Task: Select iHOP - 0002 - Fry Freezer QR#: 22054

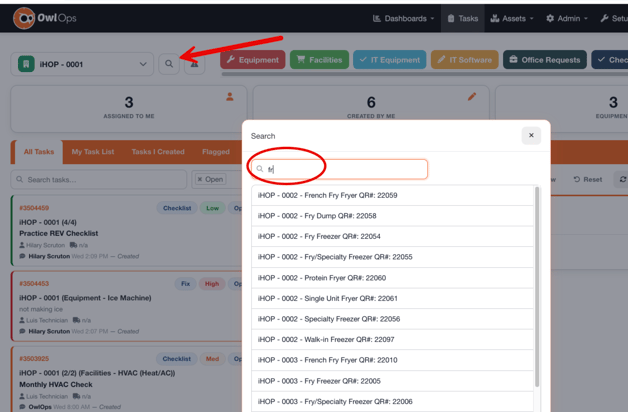Action: point(392,236)
